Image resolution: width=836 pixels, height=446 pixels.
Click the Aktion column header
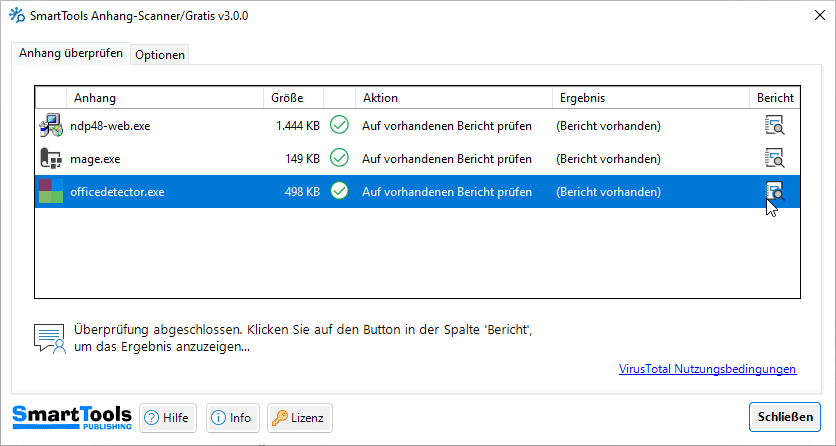[x=381, y=98]
